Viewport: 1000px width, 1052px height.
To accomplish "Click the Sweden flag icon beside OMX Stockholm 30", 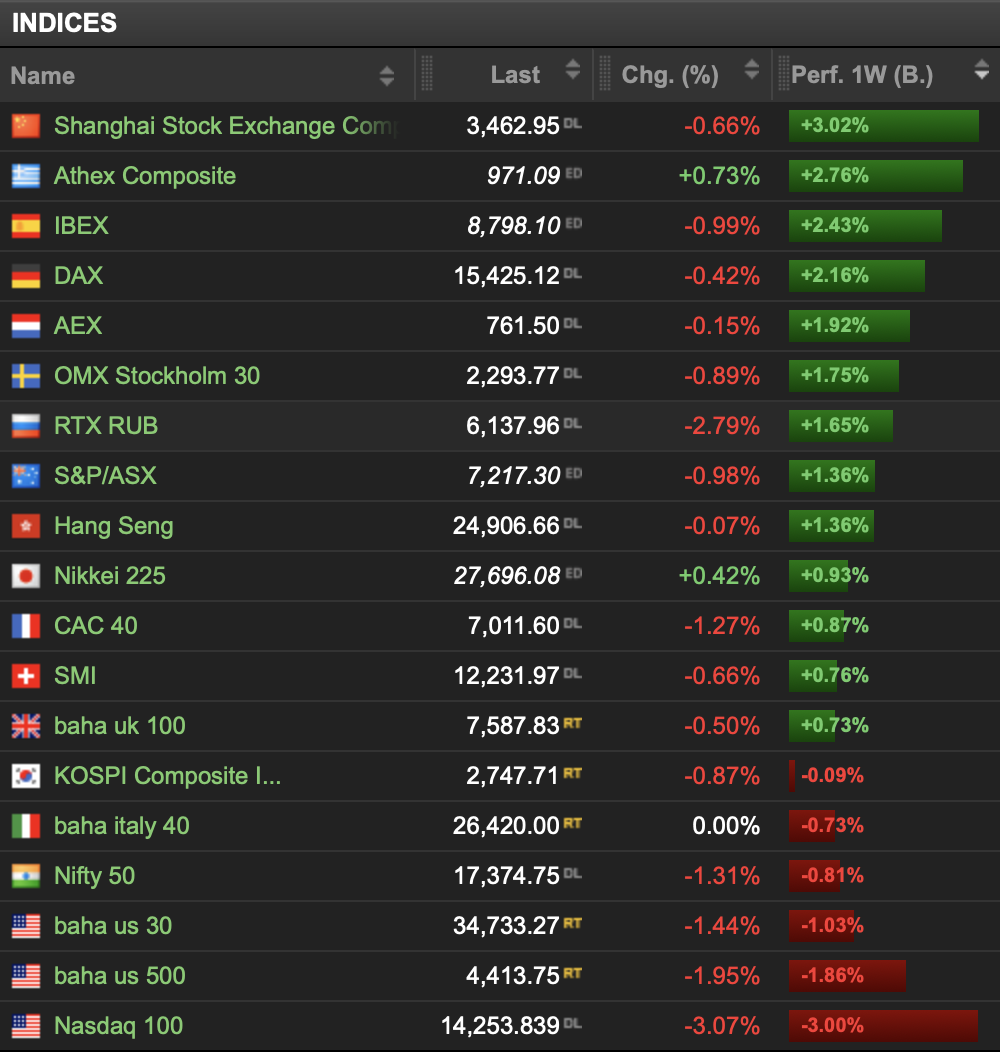I will pos(26,376).
